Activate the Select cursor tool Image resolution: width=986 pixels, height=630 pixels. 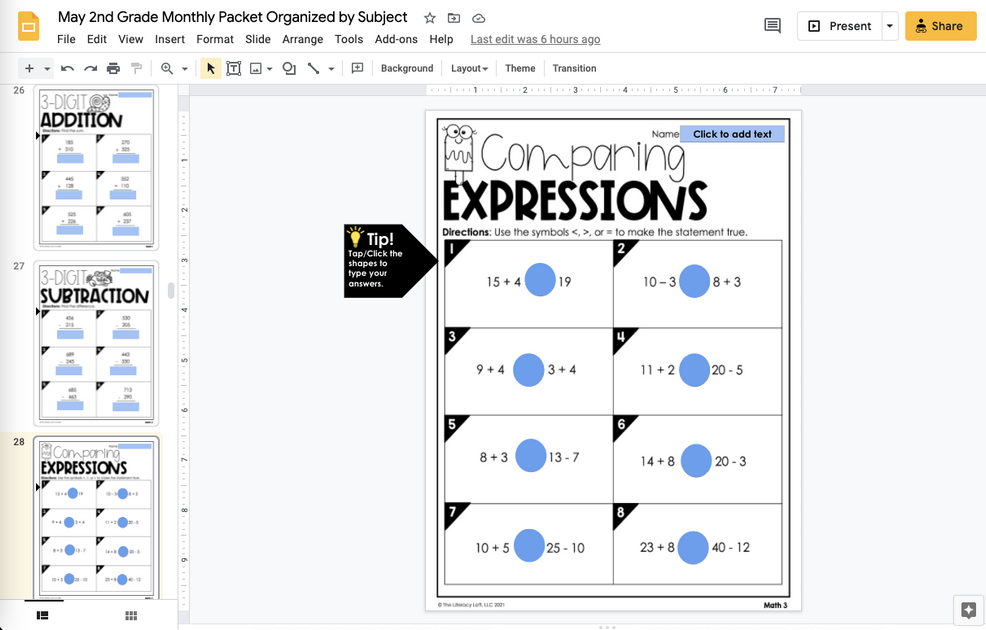(x=210, y=68)
